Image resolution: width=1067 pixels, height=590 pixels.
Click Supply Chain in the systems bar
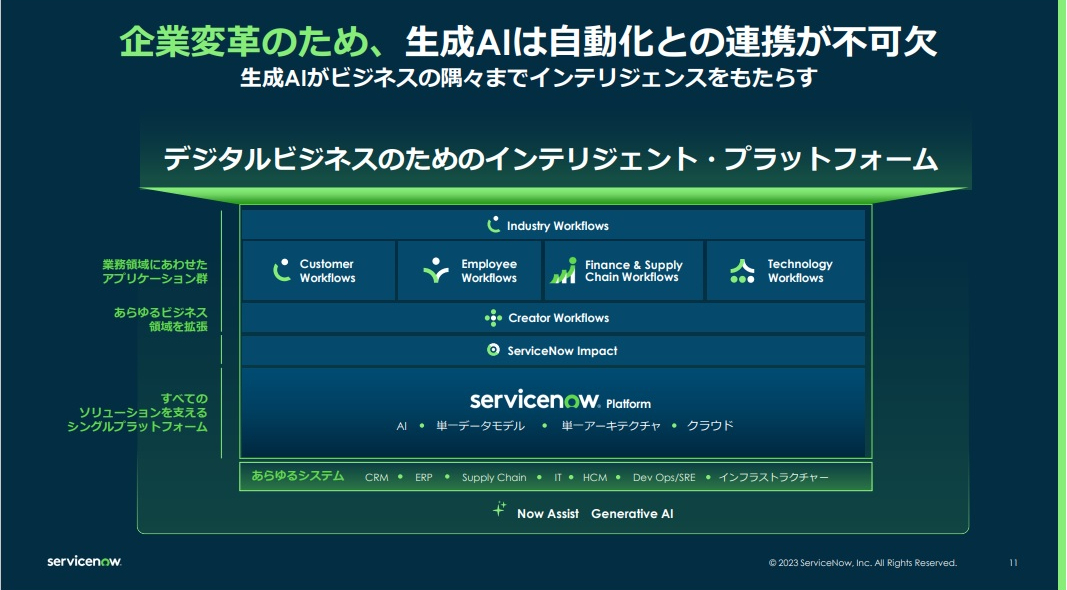(x=494, y=478)
